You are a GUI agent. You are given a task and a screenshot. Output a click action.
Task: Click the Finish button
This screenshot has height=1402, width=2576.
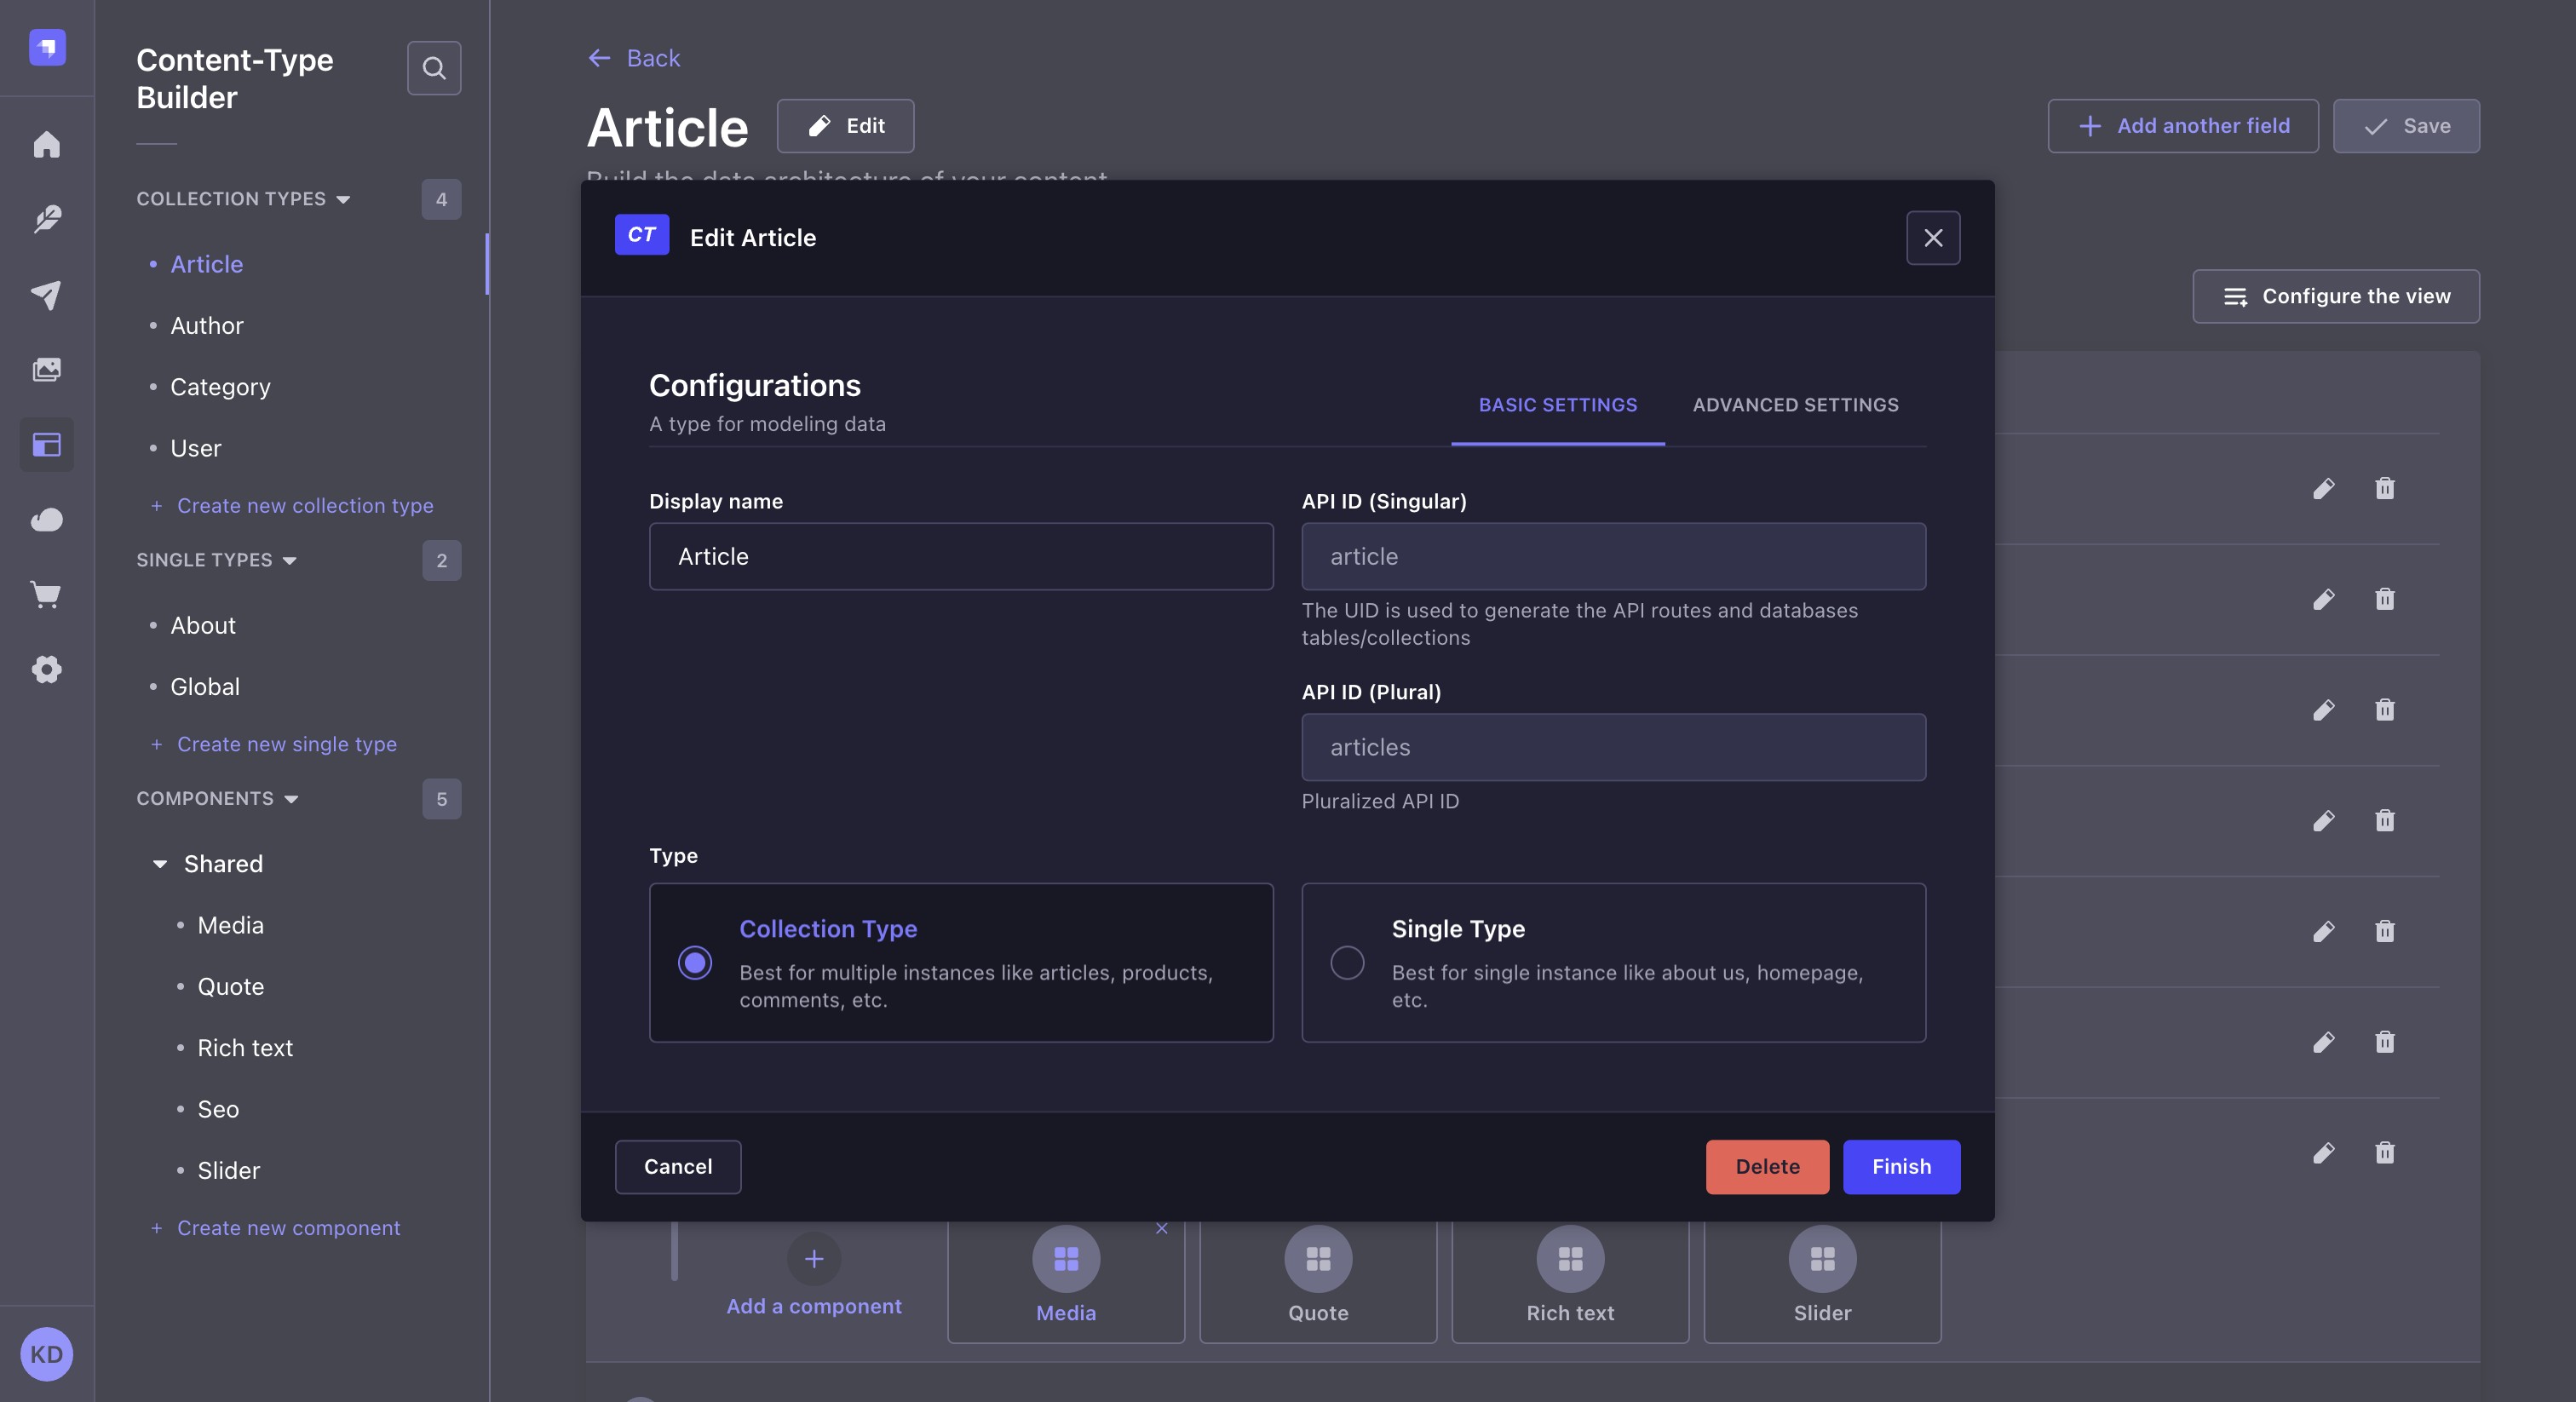(1901, 1167)
